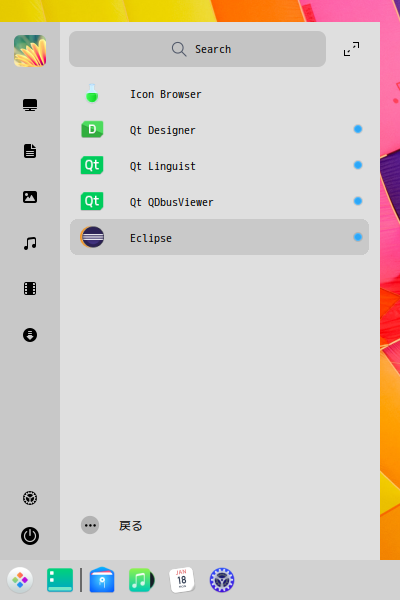Open settings from the launcher sidebar gear
This screenshot has height=600, width=400.
point(30,498)
